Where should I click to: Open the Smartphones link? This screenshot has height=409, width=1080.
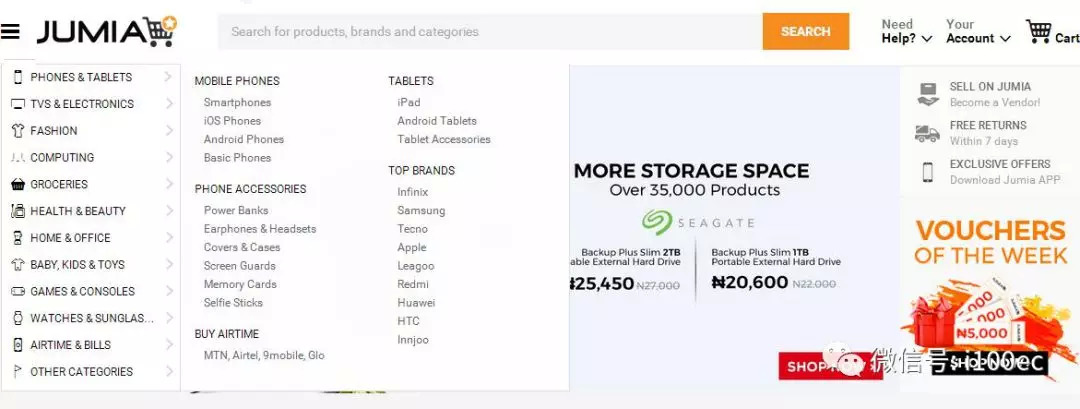point(237,102)
